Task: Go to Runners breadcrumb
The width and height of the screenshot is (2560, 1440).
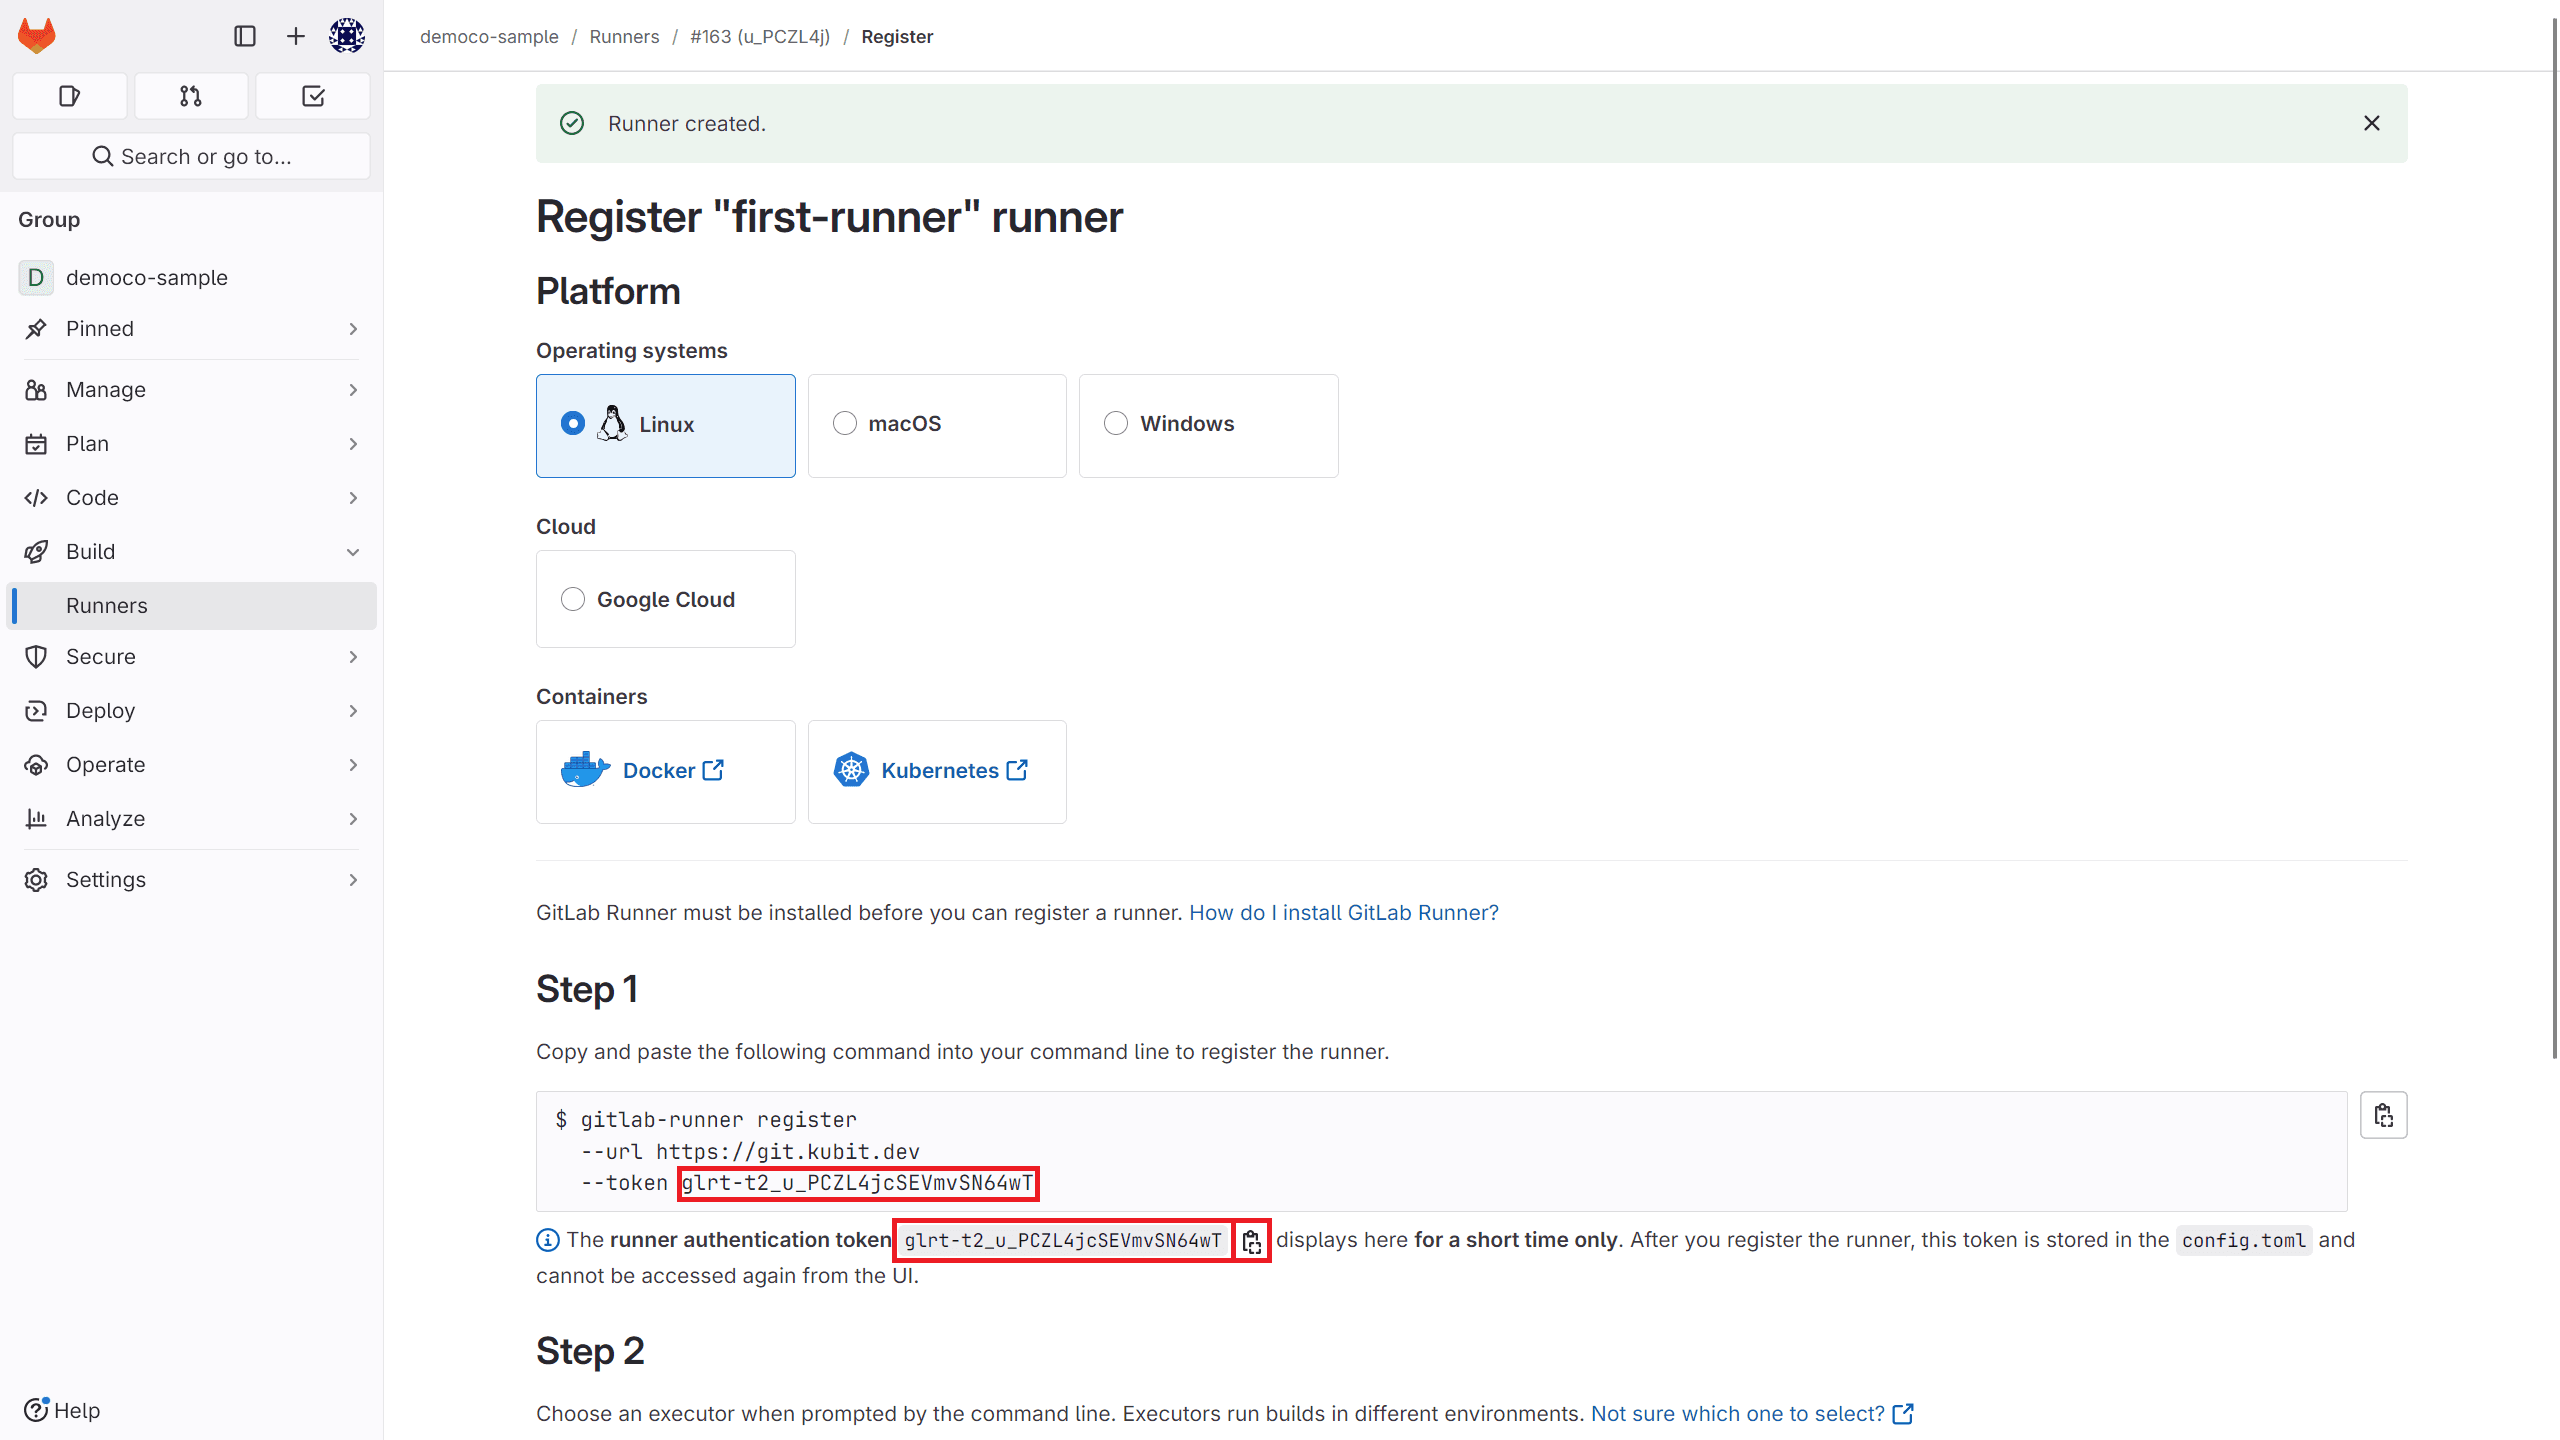Action: pyautogui.click(x=624, y=37)
